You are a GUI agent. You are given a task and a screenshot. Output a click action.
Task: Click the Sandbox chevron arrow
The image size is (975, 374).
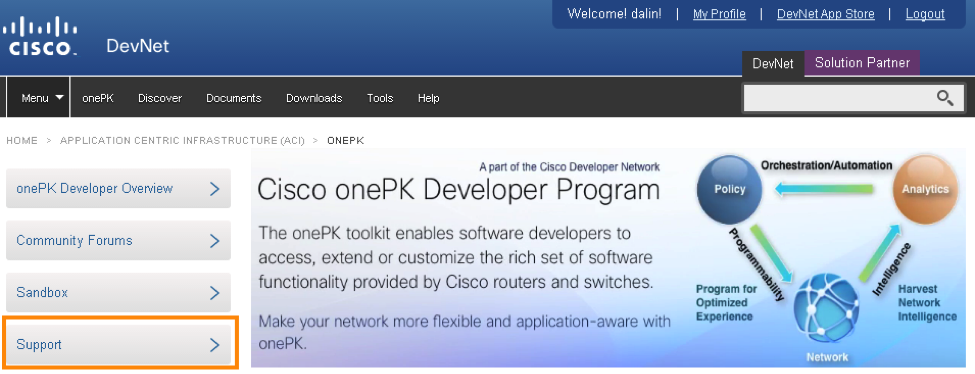tap(215, 292)
